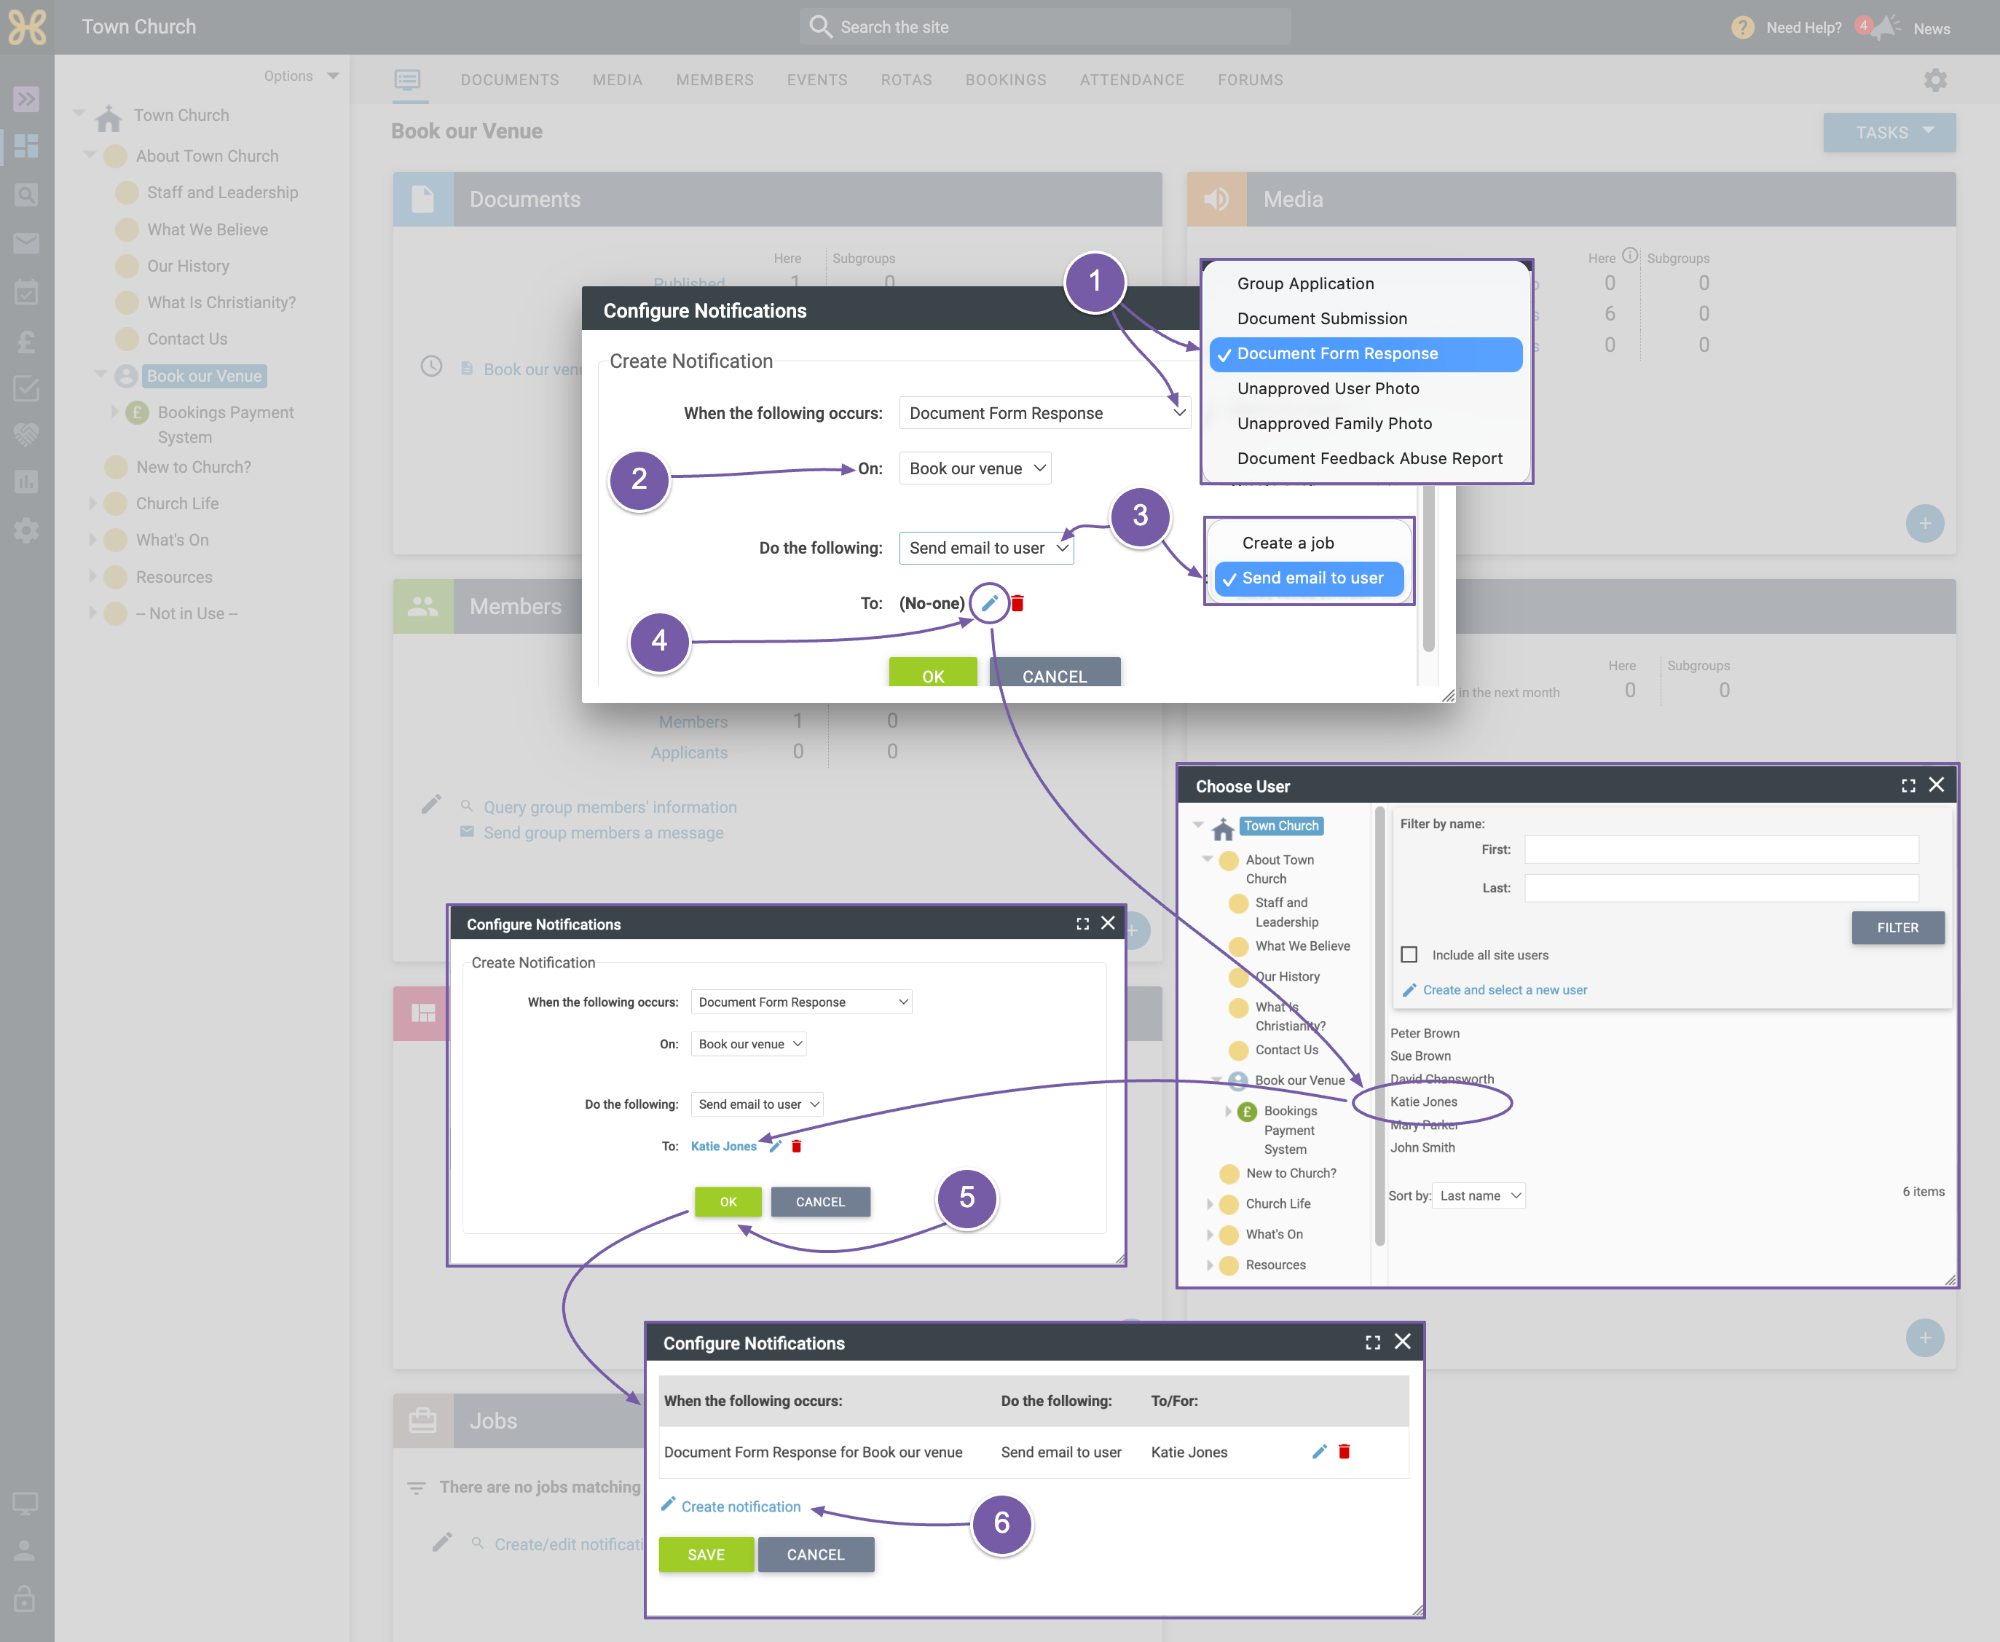Viewport: 2000px width, 1642px height.
Task: Click the pencil icon beside (No-one)
Action: (990, 603)
